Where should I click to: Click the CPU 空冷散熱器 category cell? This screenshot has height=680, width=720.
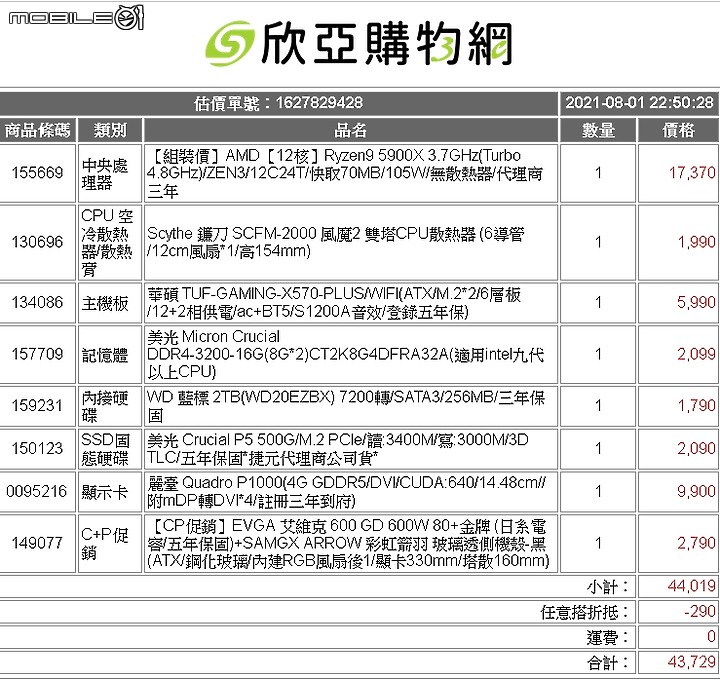pos(110,242)
